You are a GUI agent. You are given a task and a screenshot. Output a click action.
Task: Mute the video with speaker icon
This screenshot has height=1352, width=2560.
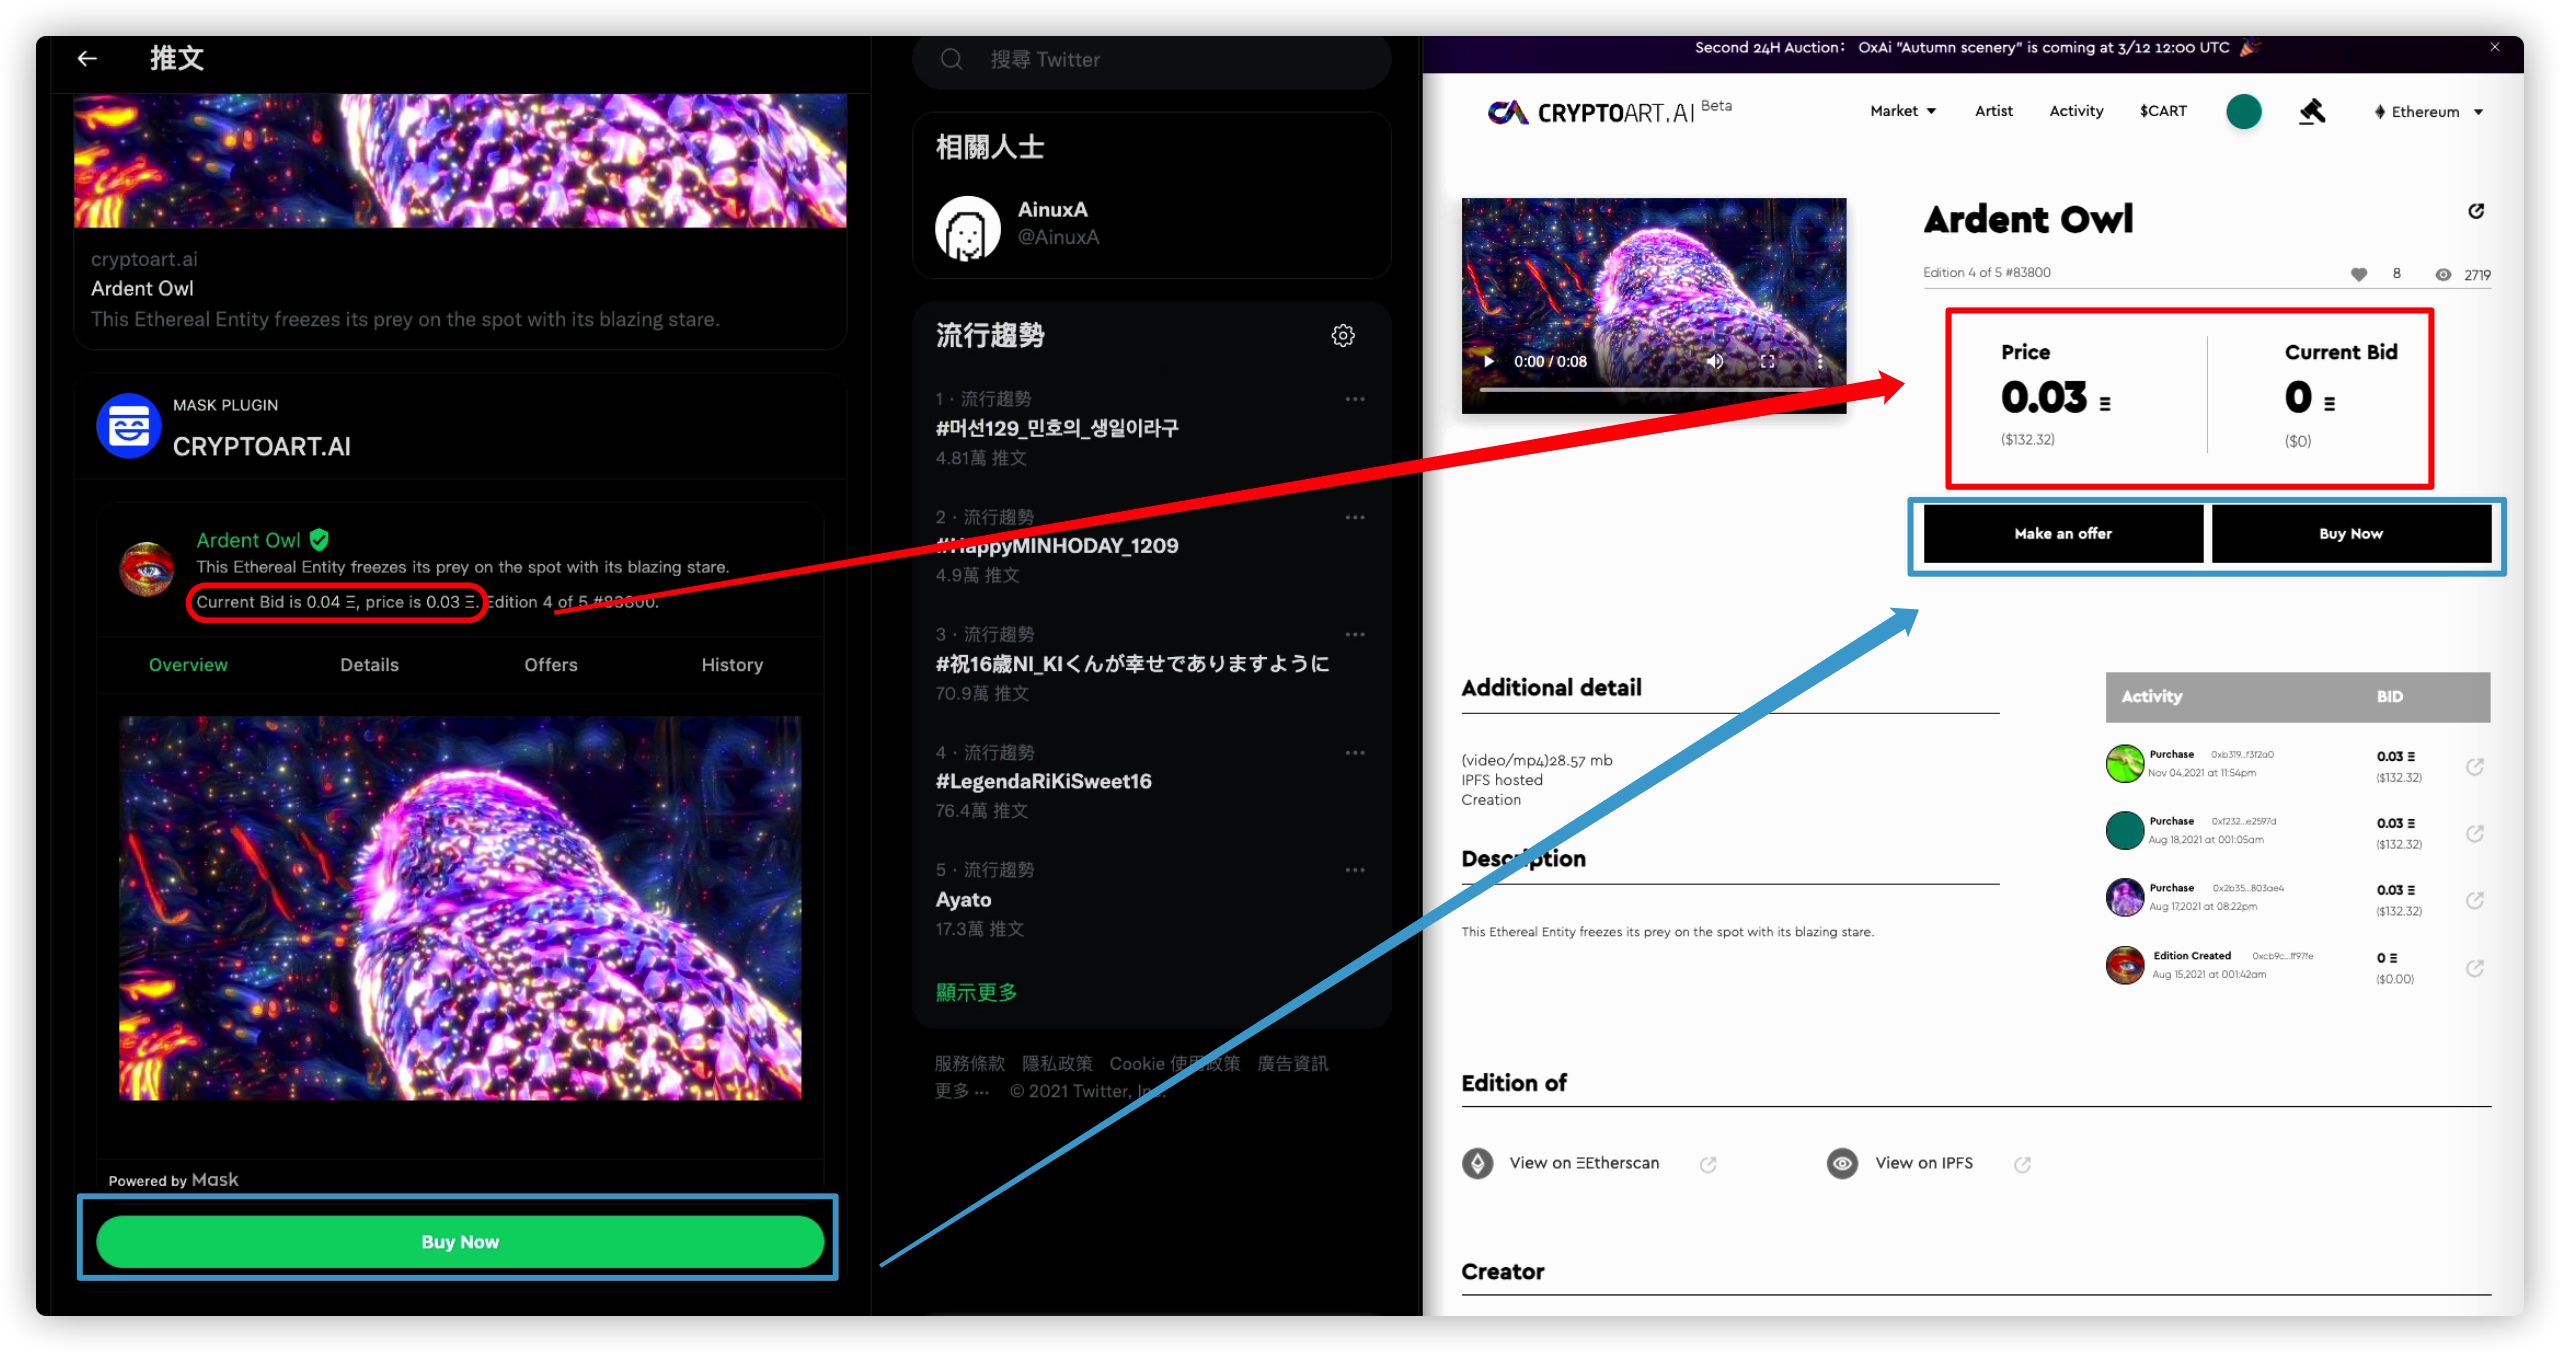tap(1715, 362)
